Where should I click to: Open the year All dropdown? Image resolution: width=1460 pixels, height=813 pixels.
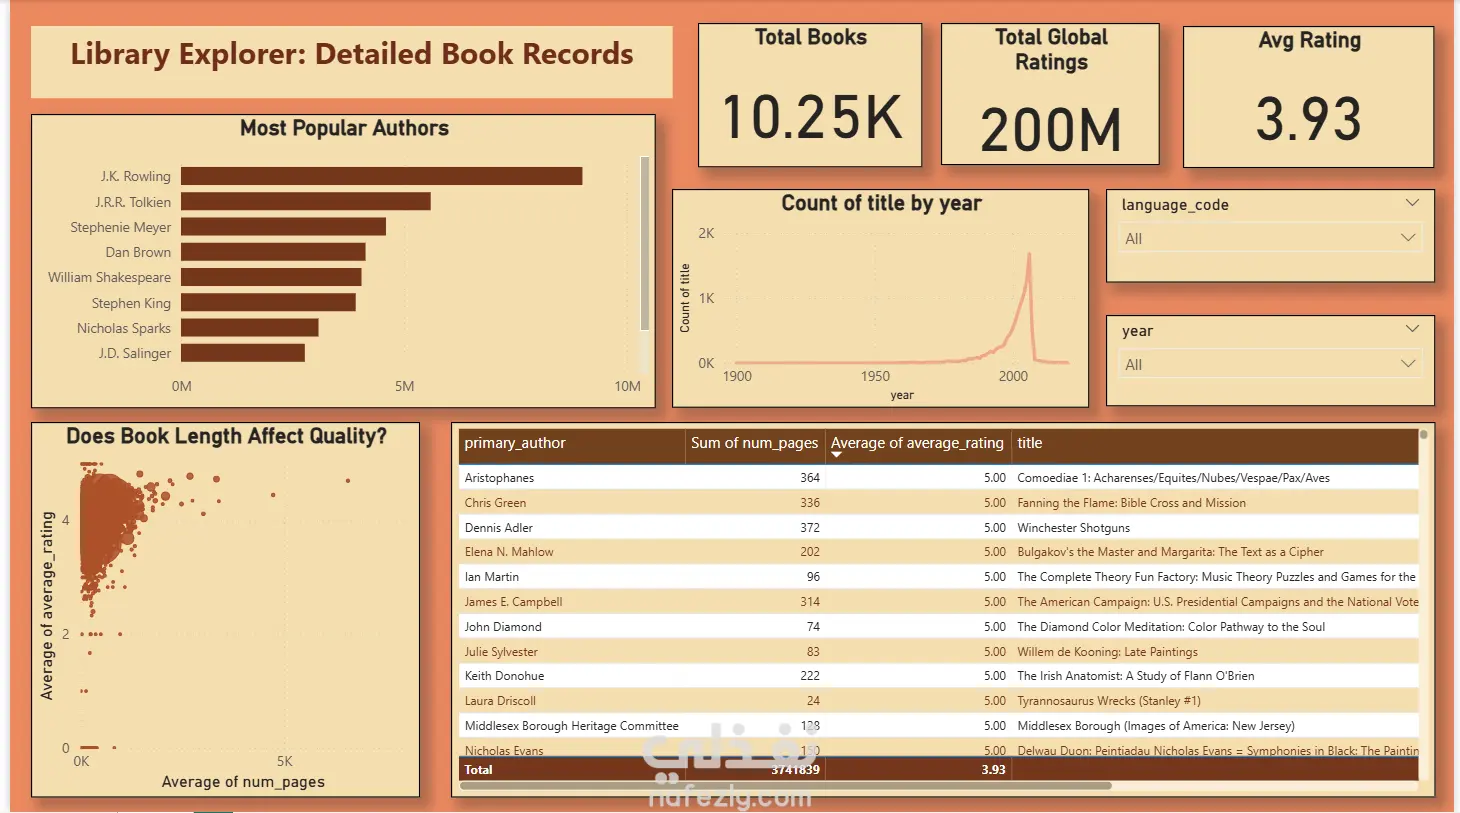[1270, 364]
